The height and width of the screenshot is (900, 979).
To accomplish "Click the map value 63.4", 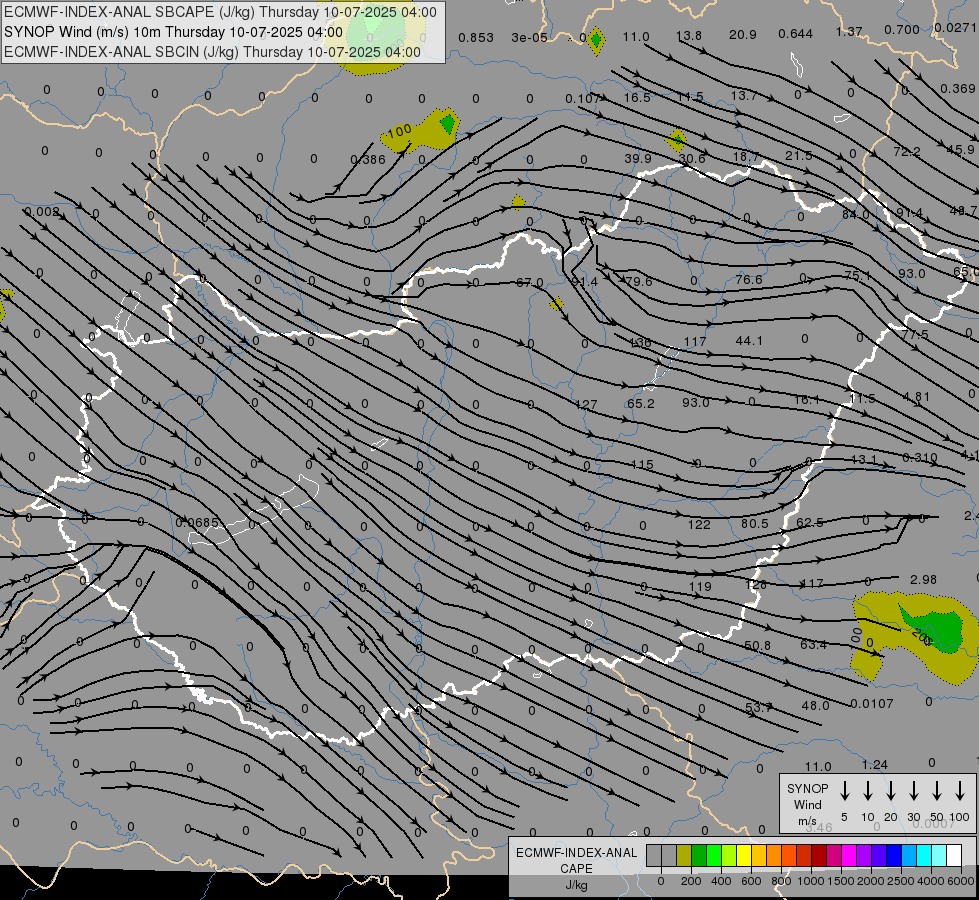I will (814, 645).
